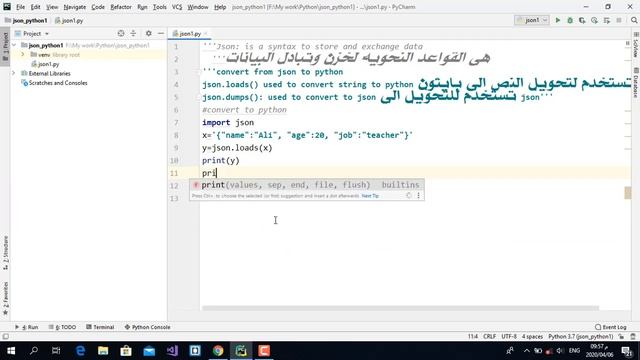Toggle tool window quick access icon

coord(5,337)
